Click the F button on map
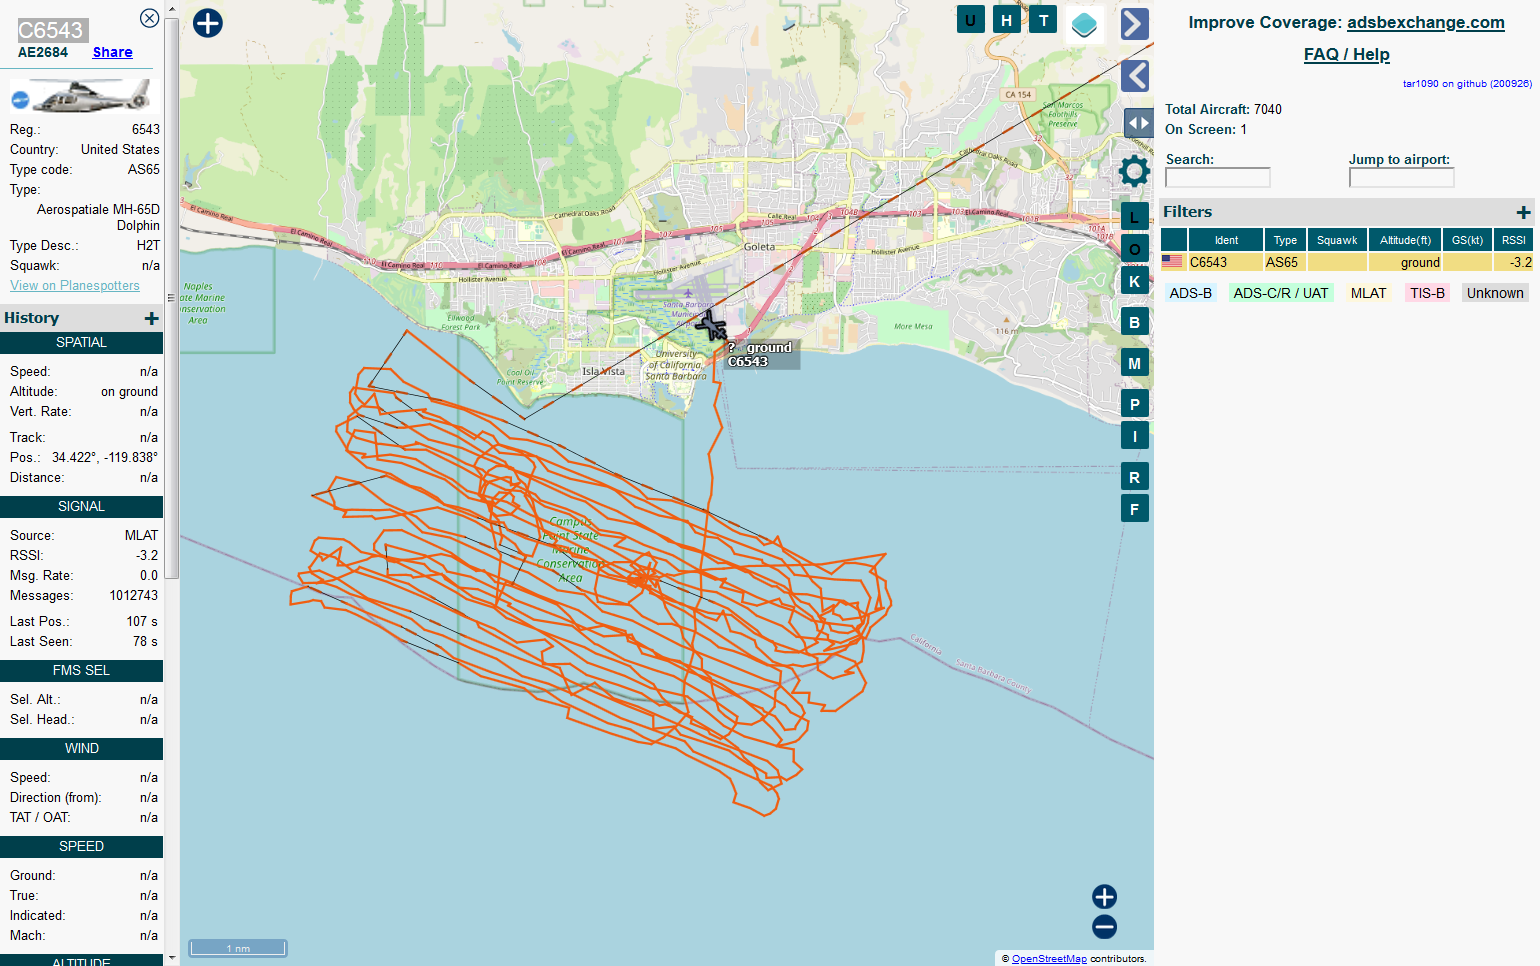 pos(1134,509)
